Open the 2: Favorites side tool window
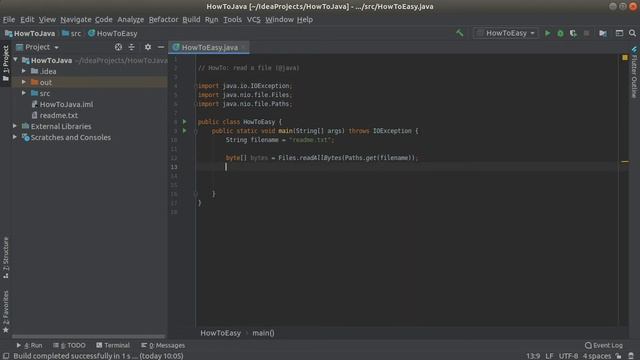Image resolution: width=640 pixels, height=360 pixels. (6, 312)
